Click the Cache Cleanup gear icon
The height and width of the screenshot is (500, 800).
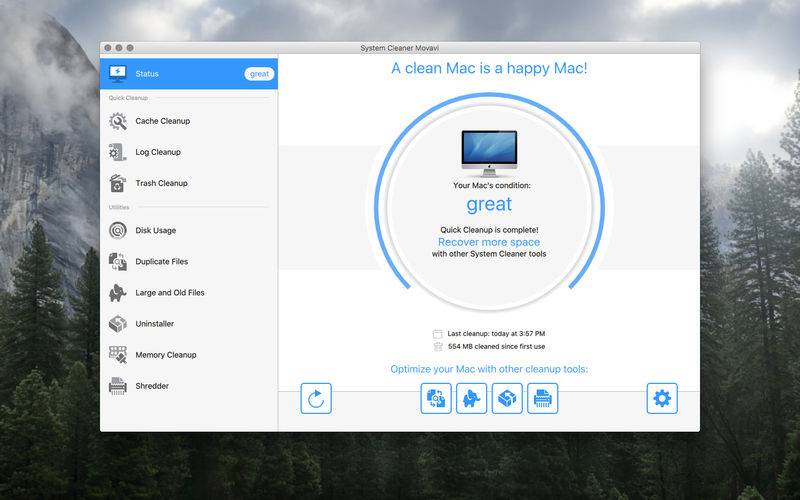(118, 121)
